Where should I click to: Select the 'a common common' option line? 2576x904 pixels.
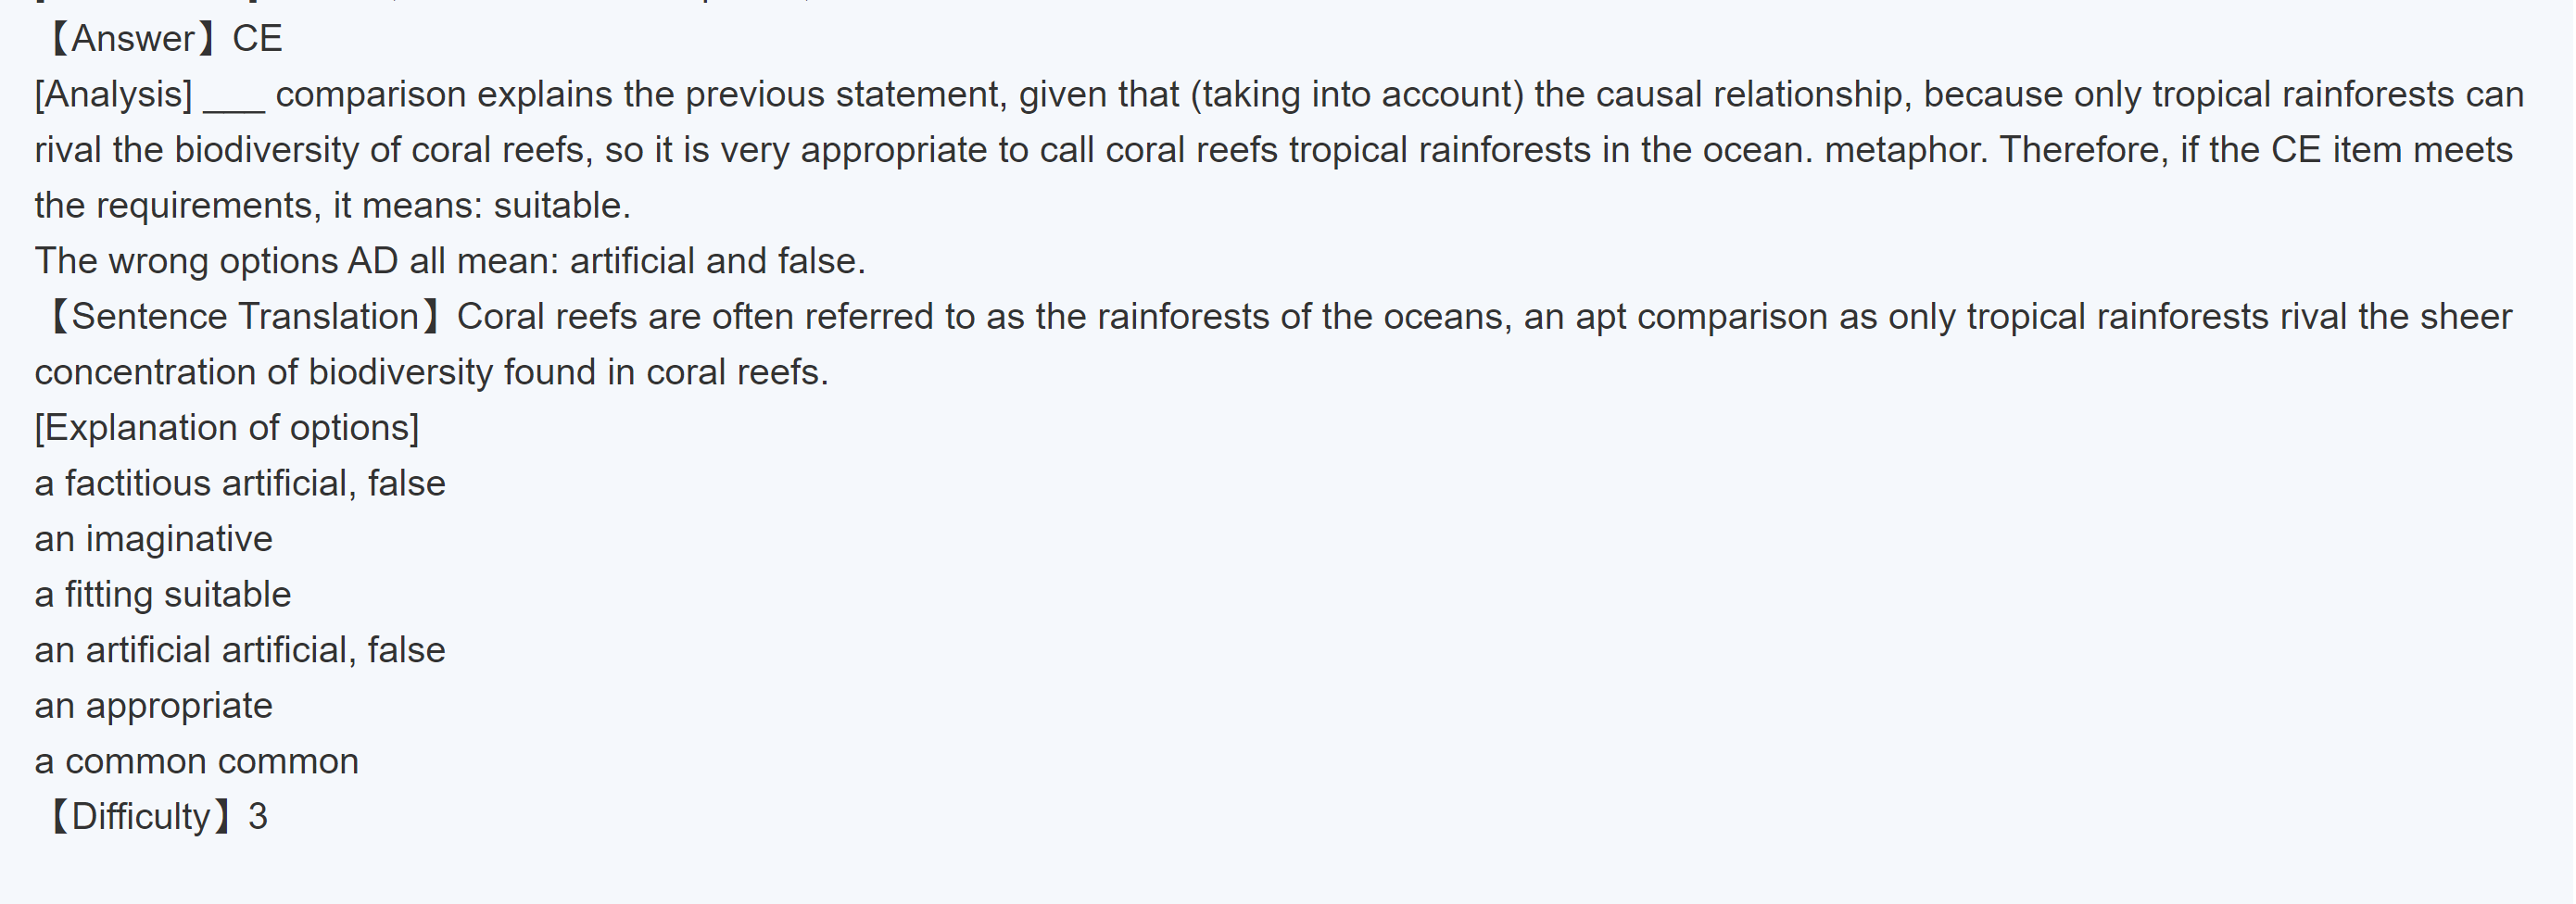(x=196, y=762)
